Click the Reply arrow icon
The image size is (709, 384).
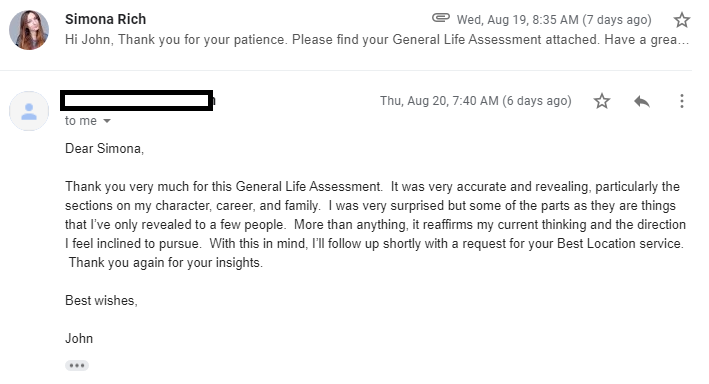point(642,101)
